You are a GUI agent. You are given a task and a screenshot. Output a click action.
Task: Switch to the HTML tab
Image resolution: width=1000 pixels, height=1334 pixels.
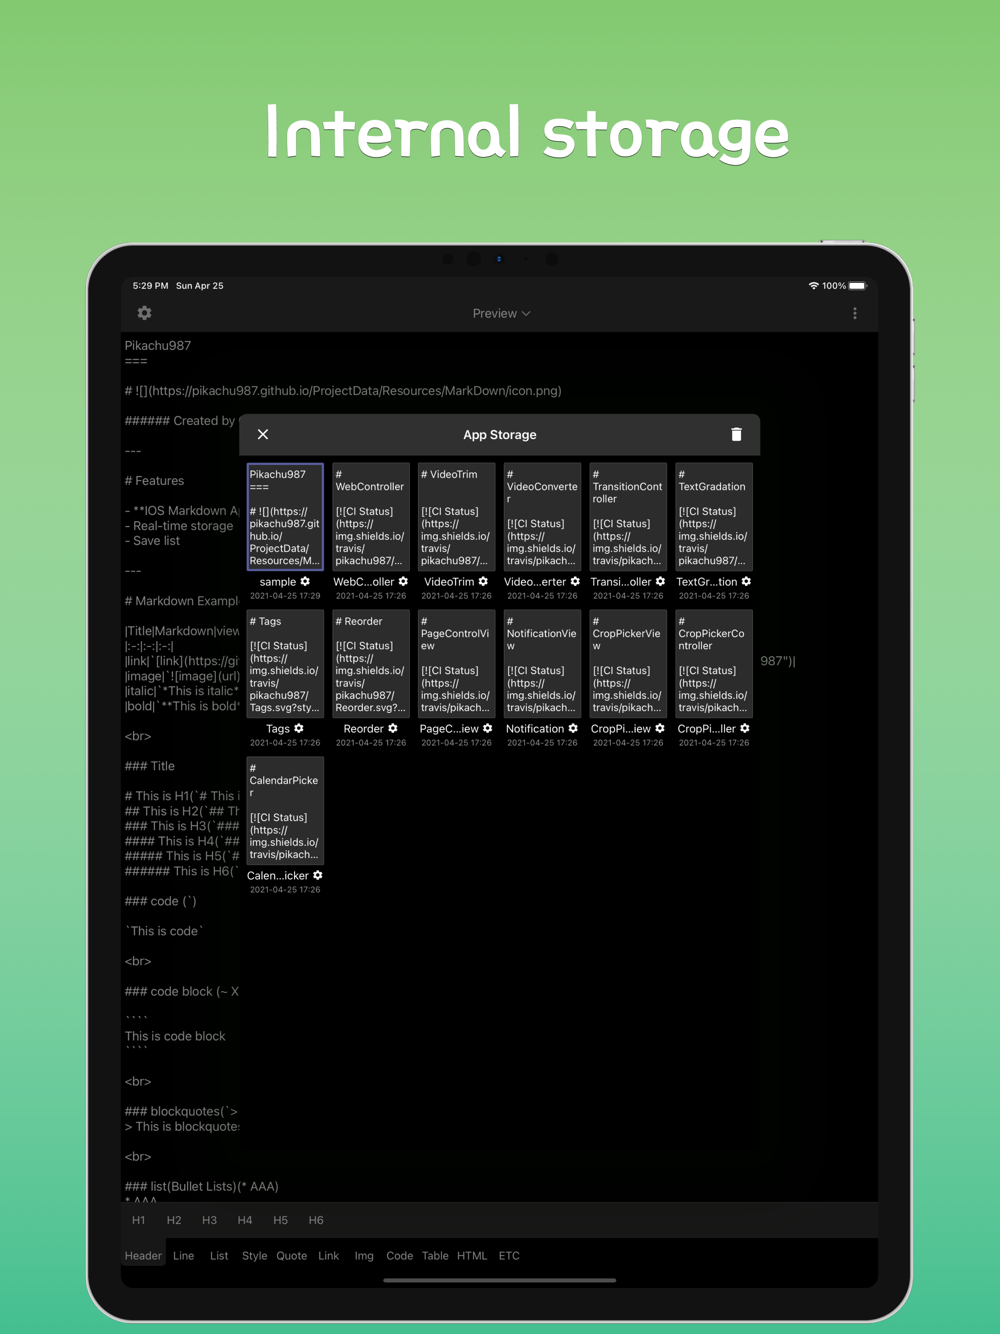pyautogui.click(x=472, y=1256)
